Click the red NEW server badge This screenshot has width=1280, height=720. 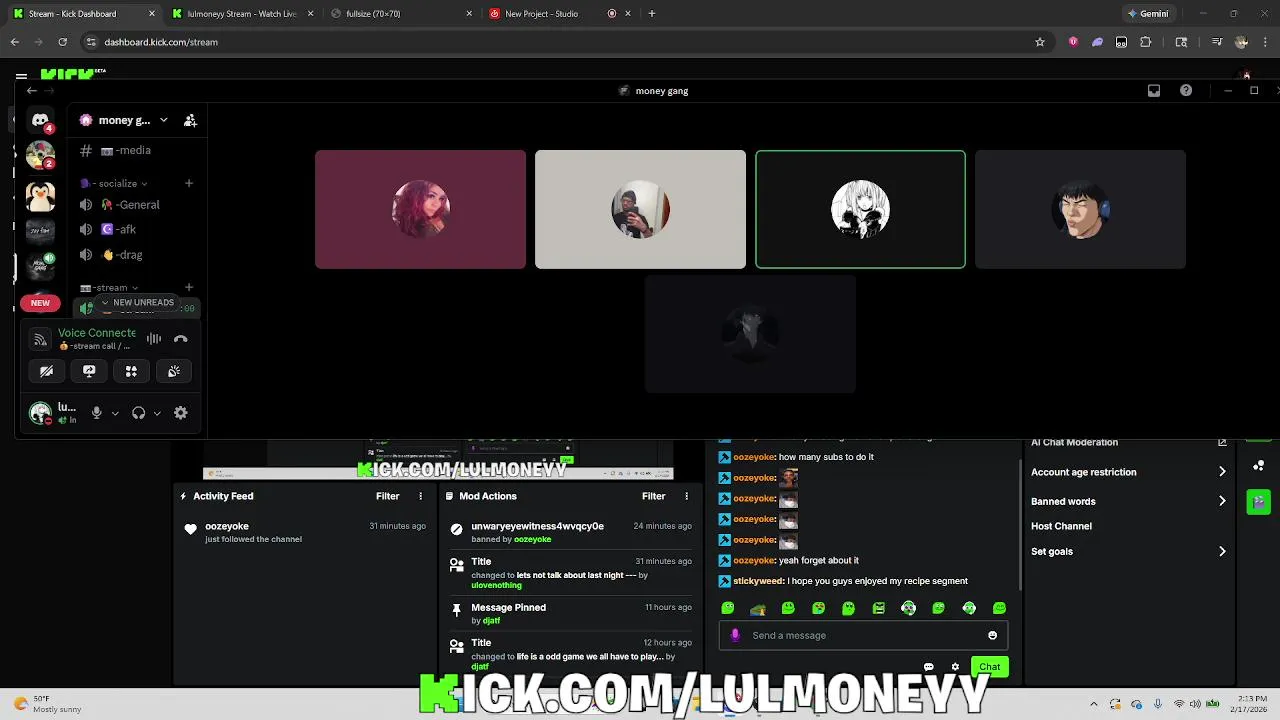(x=40, y=302)
